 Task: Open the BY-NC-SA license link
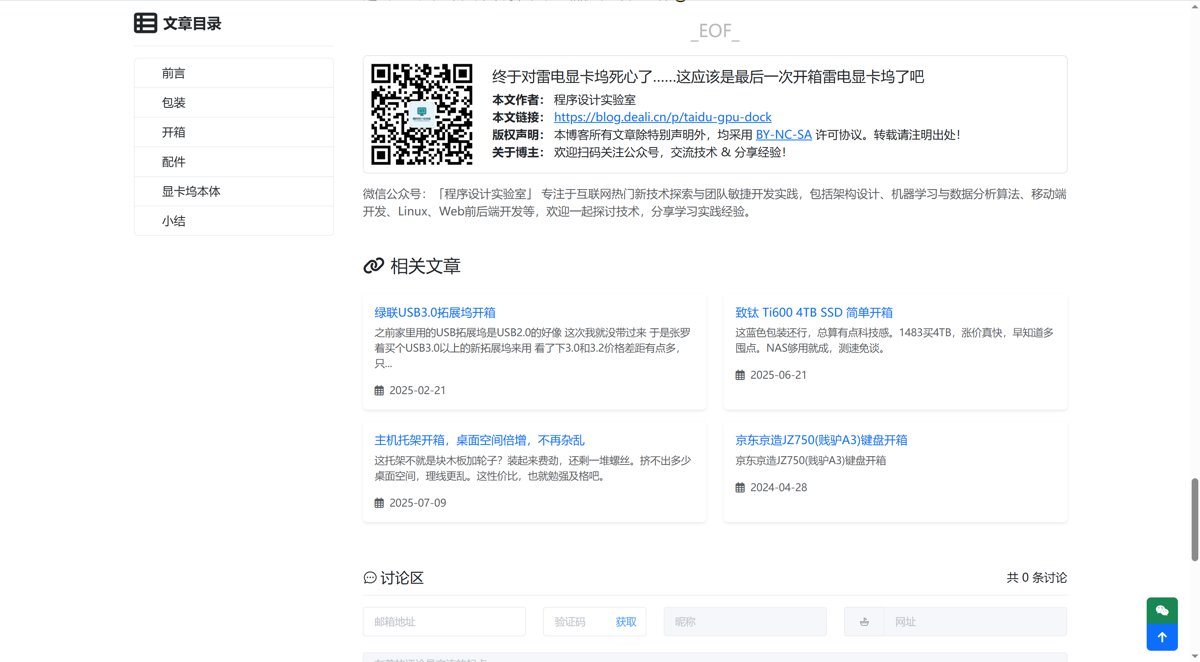coord(783,134)
